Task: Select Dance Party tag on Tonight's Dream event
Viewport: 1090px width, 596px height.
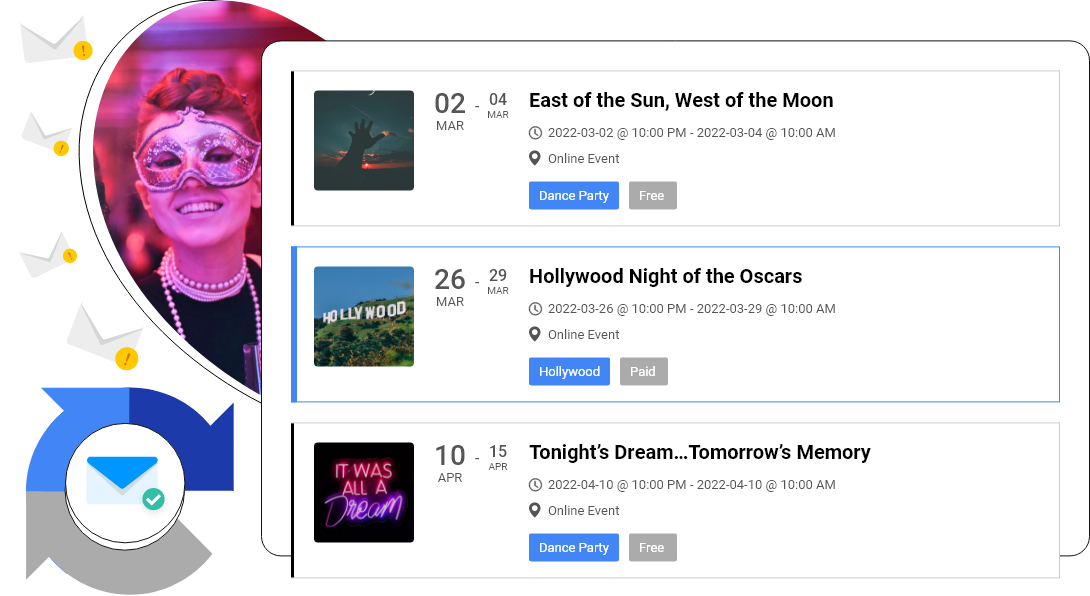Action: tap(574, 548)
